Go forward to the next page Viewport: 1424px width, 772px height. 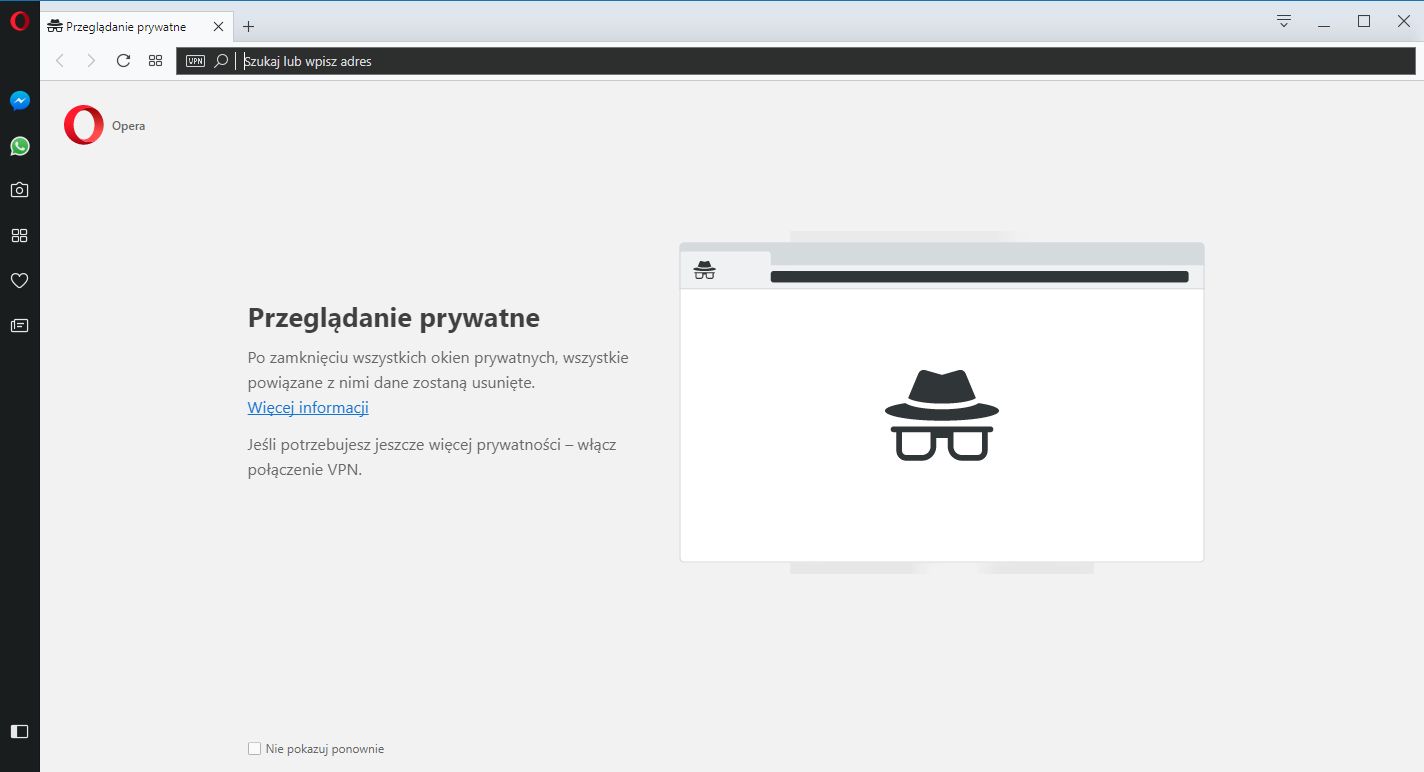[x=91, y=61]
